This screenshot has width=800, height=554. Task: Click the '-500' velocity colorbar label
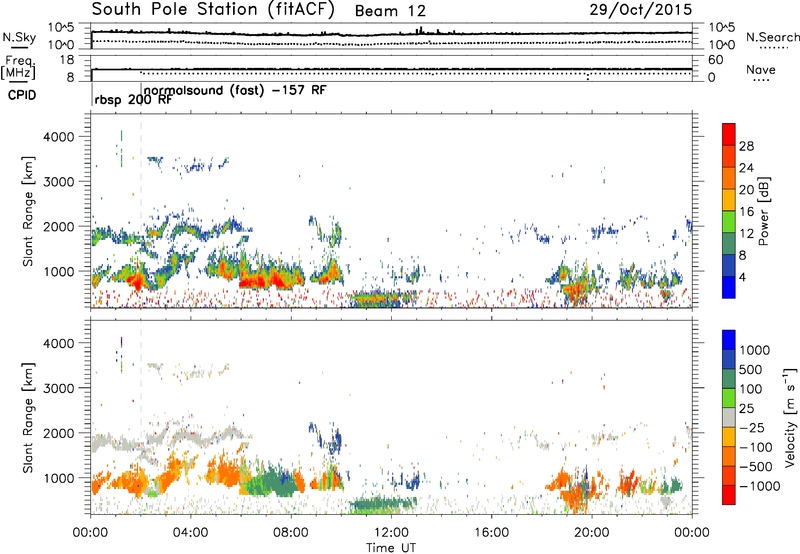pos(756,467)
